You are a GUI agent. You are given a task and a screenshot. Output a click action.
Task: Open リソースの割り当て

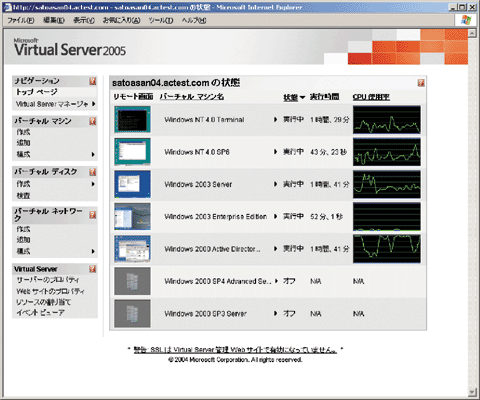coord(43,302)
